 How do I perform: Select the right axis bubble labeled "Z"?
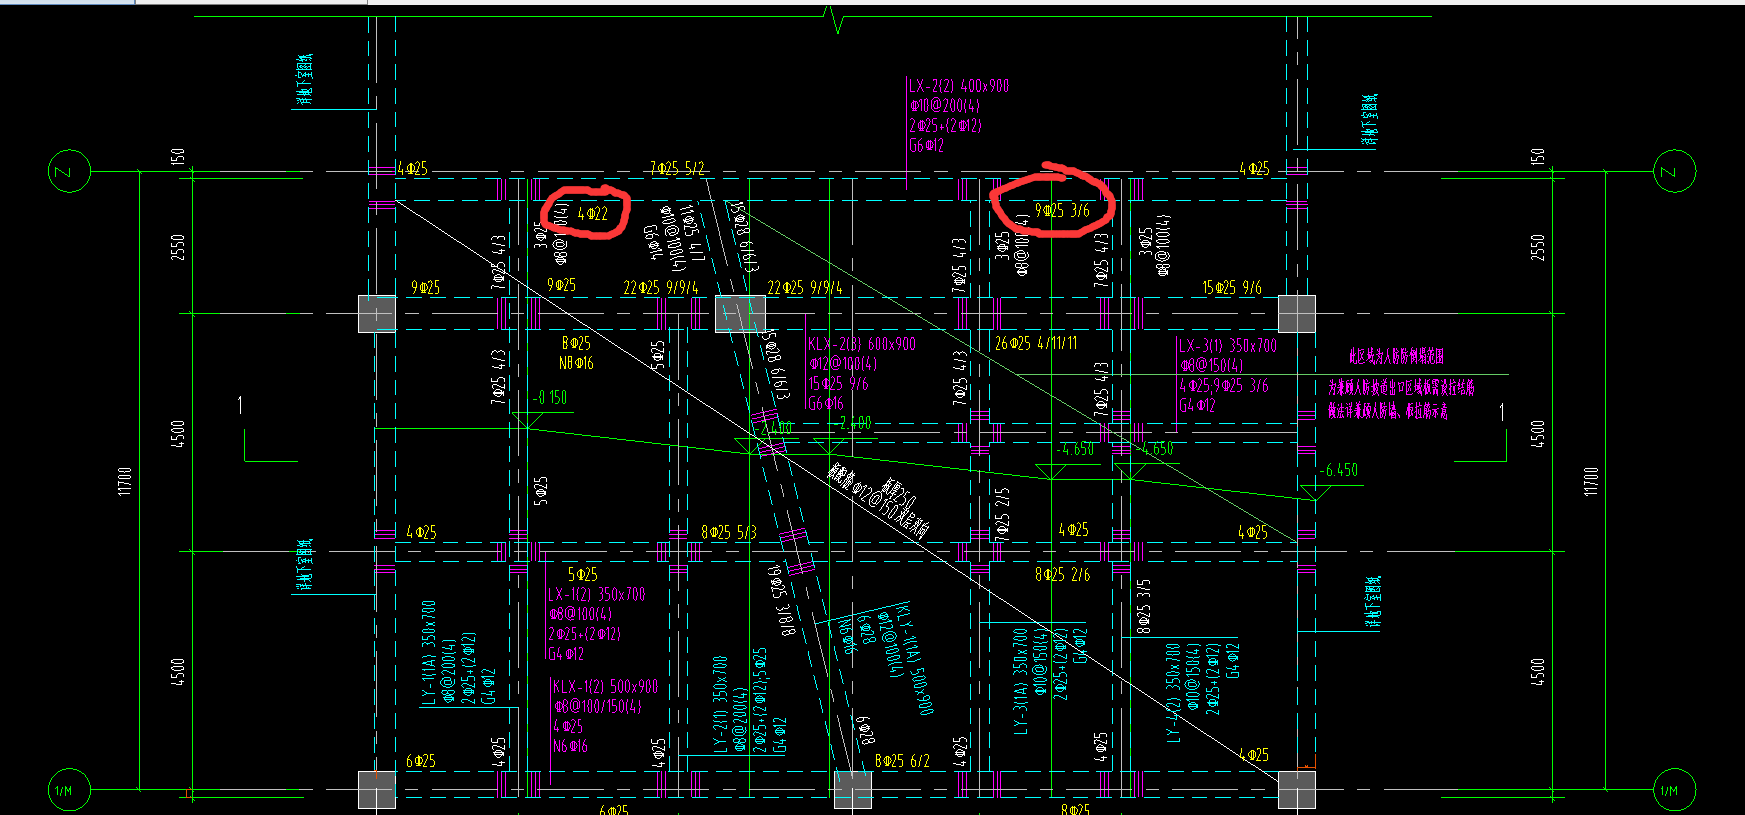pos(1675,172)
